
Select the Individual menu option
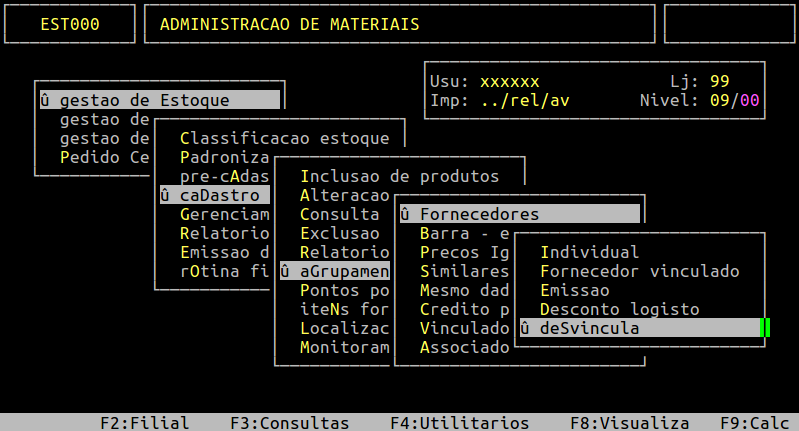click(x=589, y=252)
